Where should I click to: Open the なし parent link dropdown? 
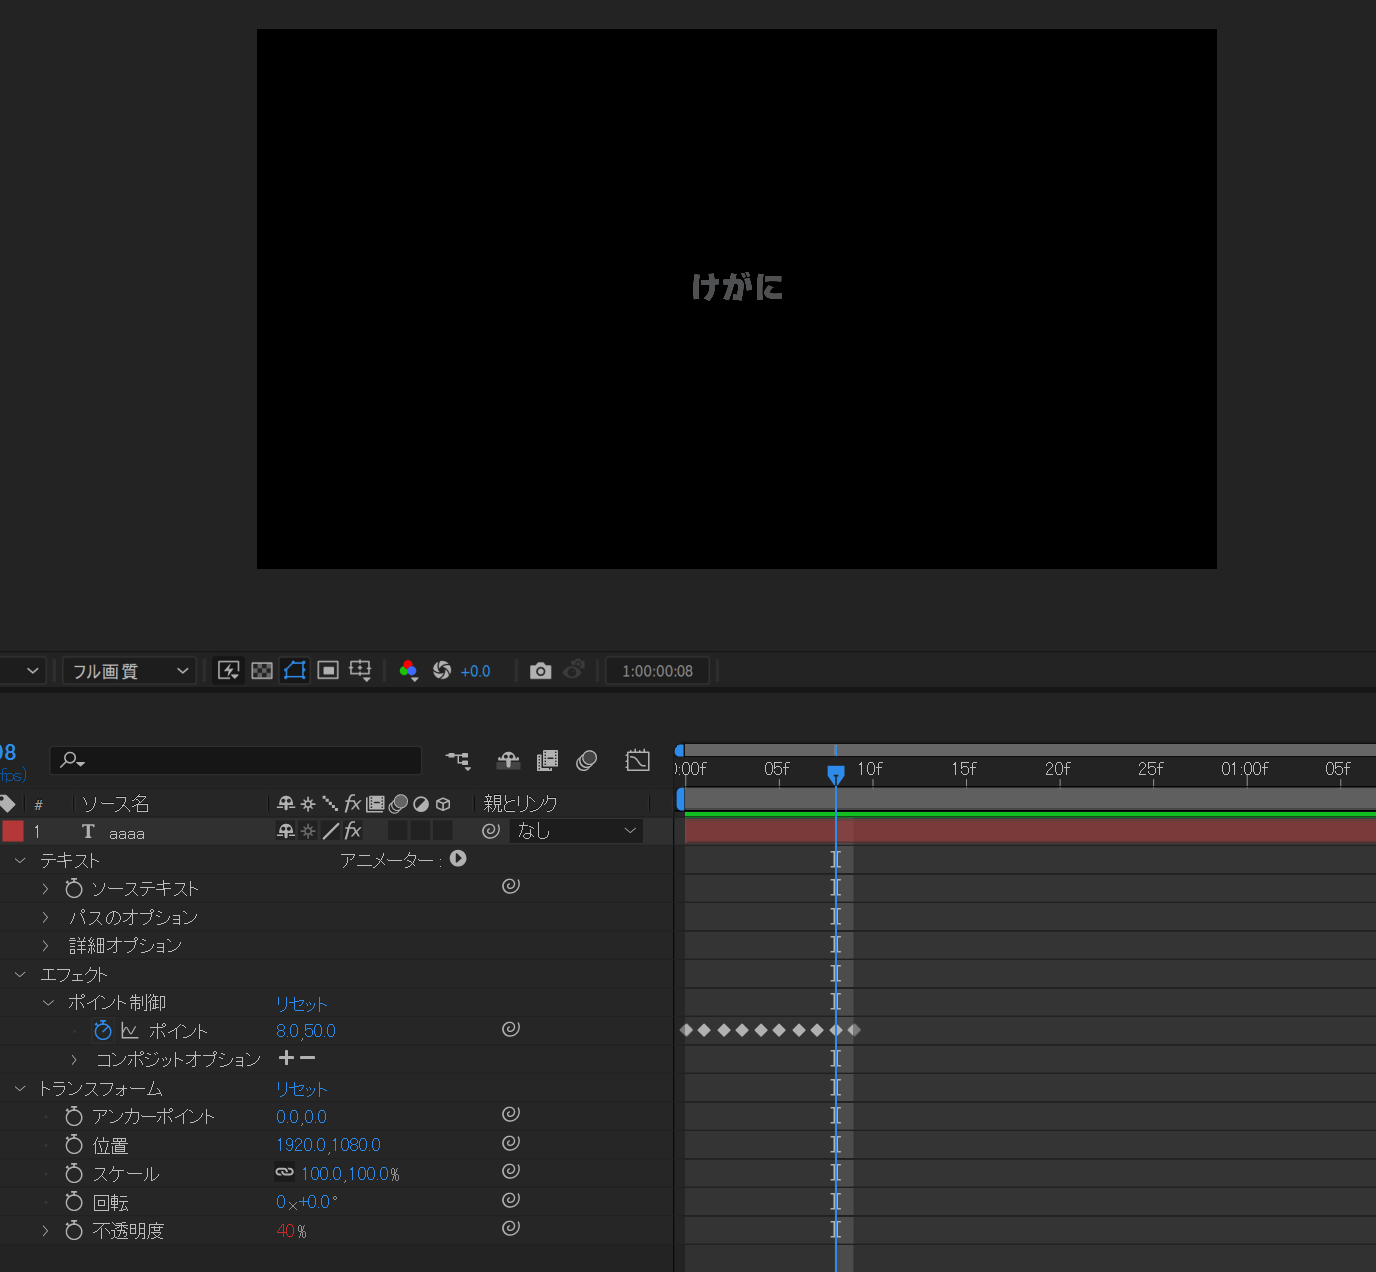point(576,831)
